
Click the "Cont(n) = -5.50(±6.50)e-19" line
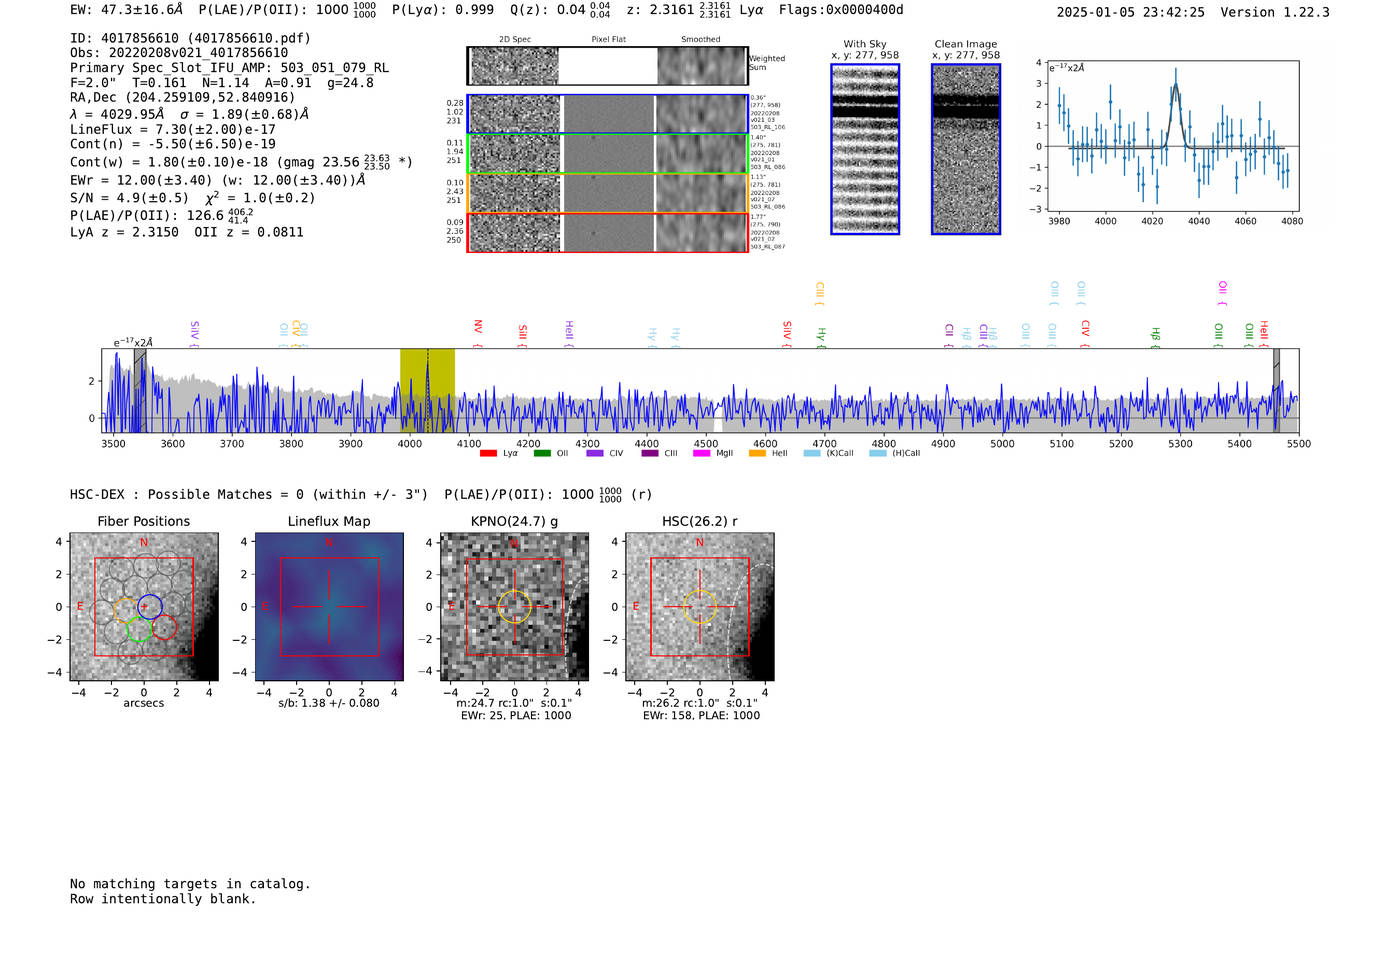173,144
